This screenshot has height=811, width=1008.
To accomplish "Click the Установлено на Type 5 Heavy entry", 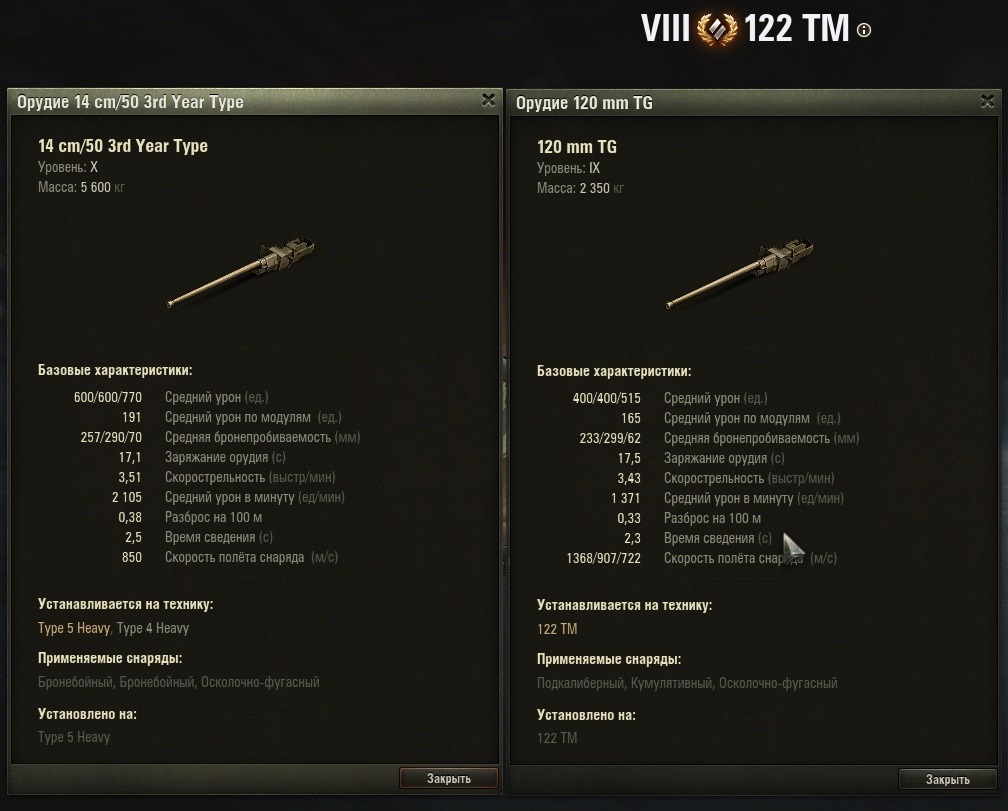I will 74,737.
